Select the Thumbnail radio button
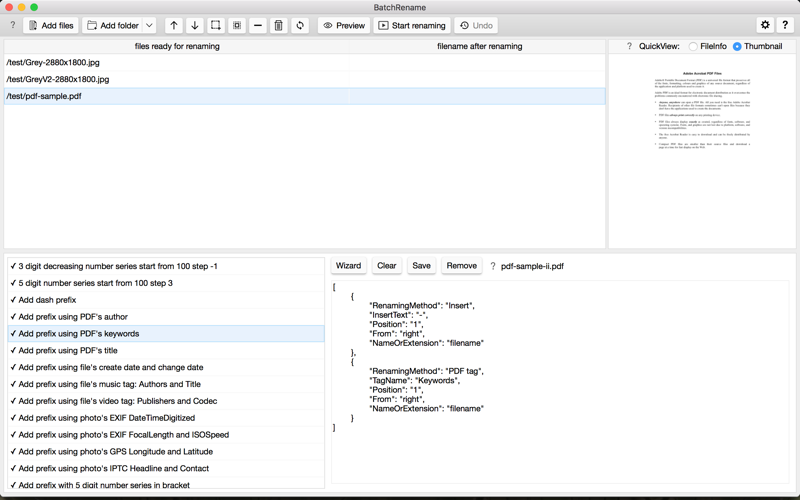Screen dimensions: 800x500 tap(757, 46)
